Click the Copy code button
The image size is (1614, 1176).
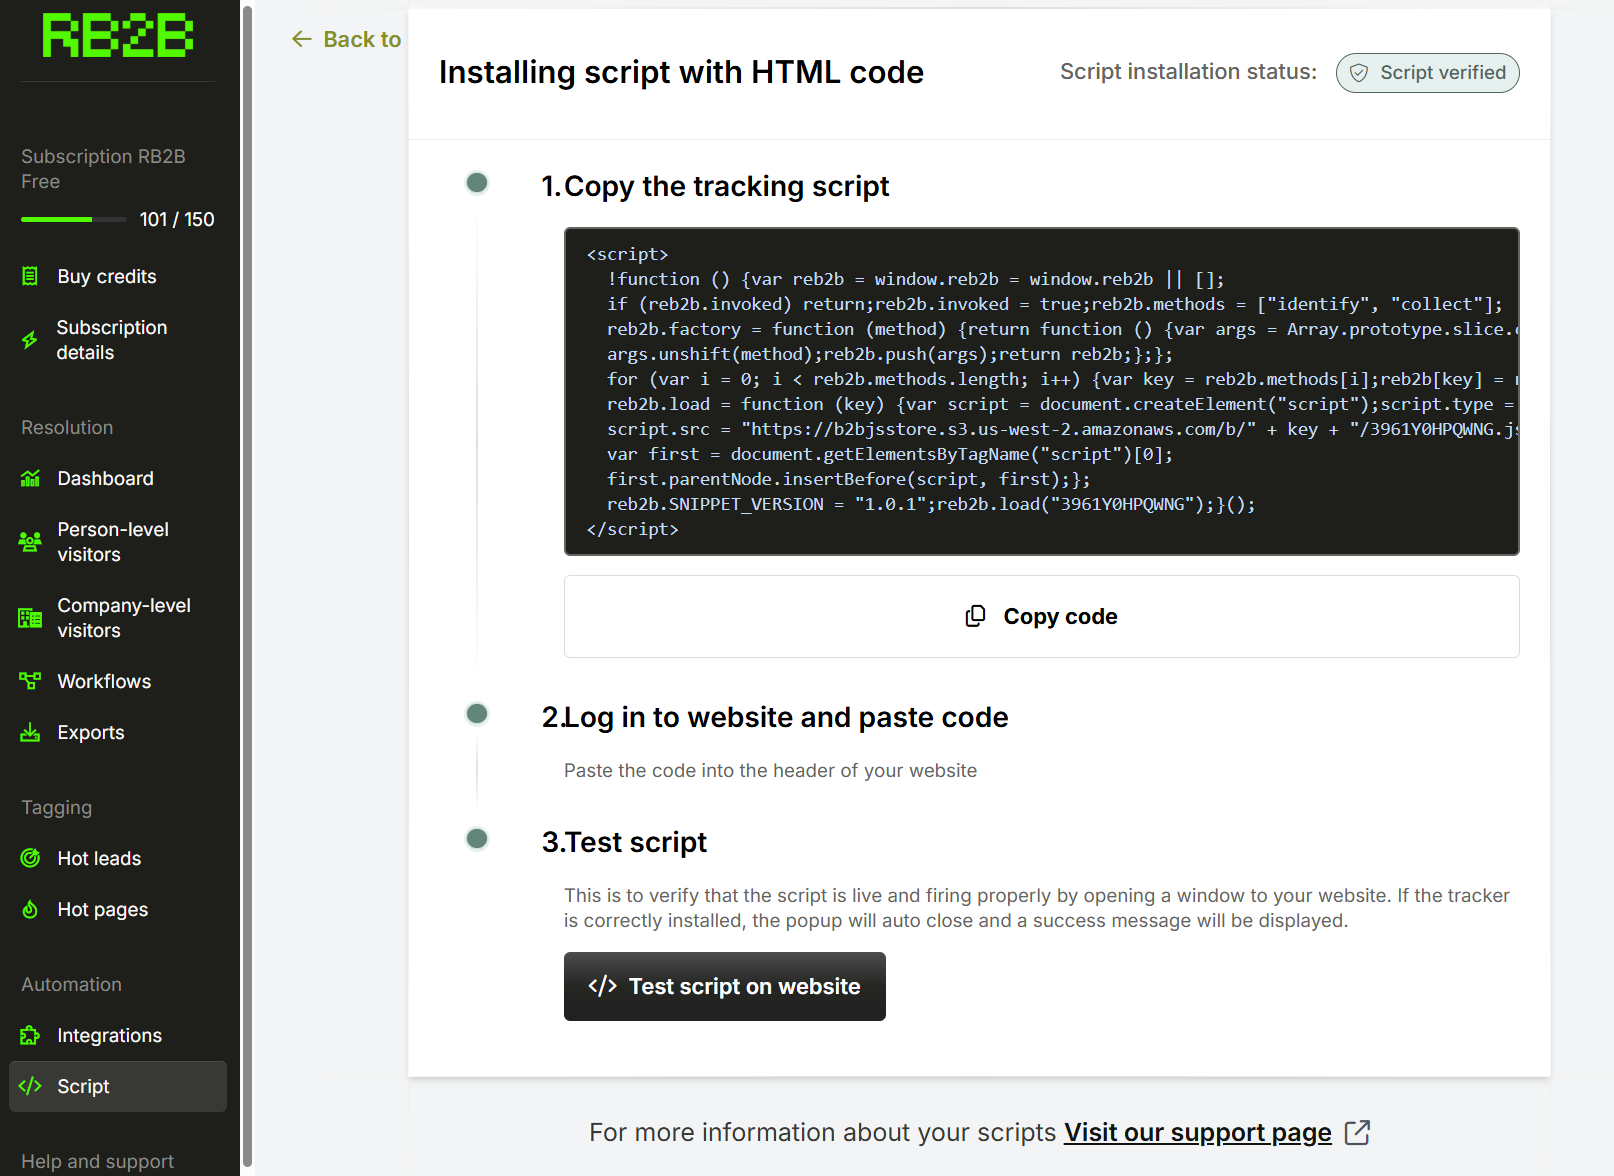coord(1041,616)
